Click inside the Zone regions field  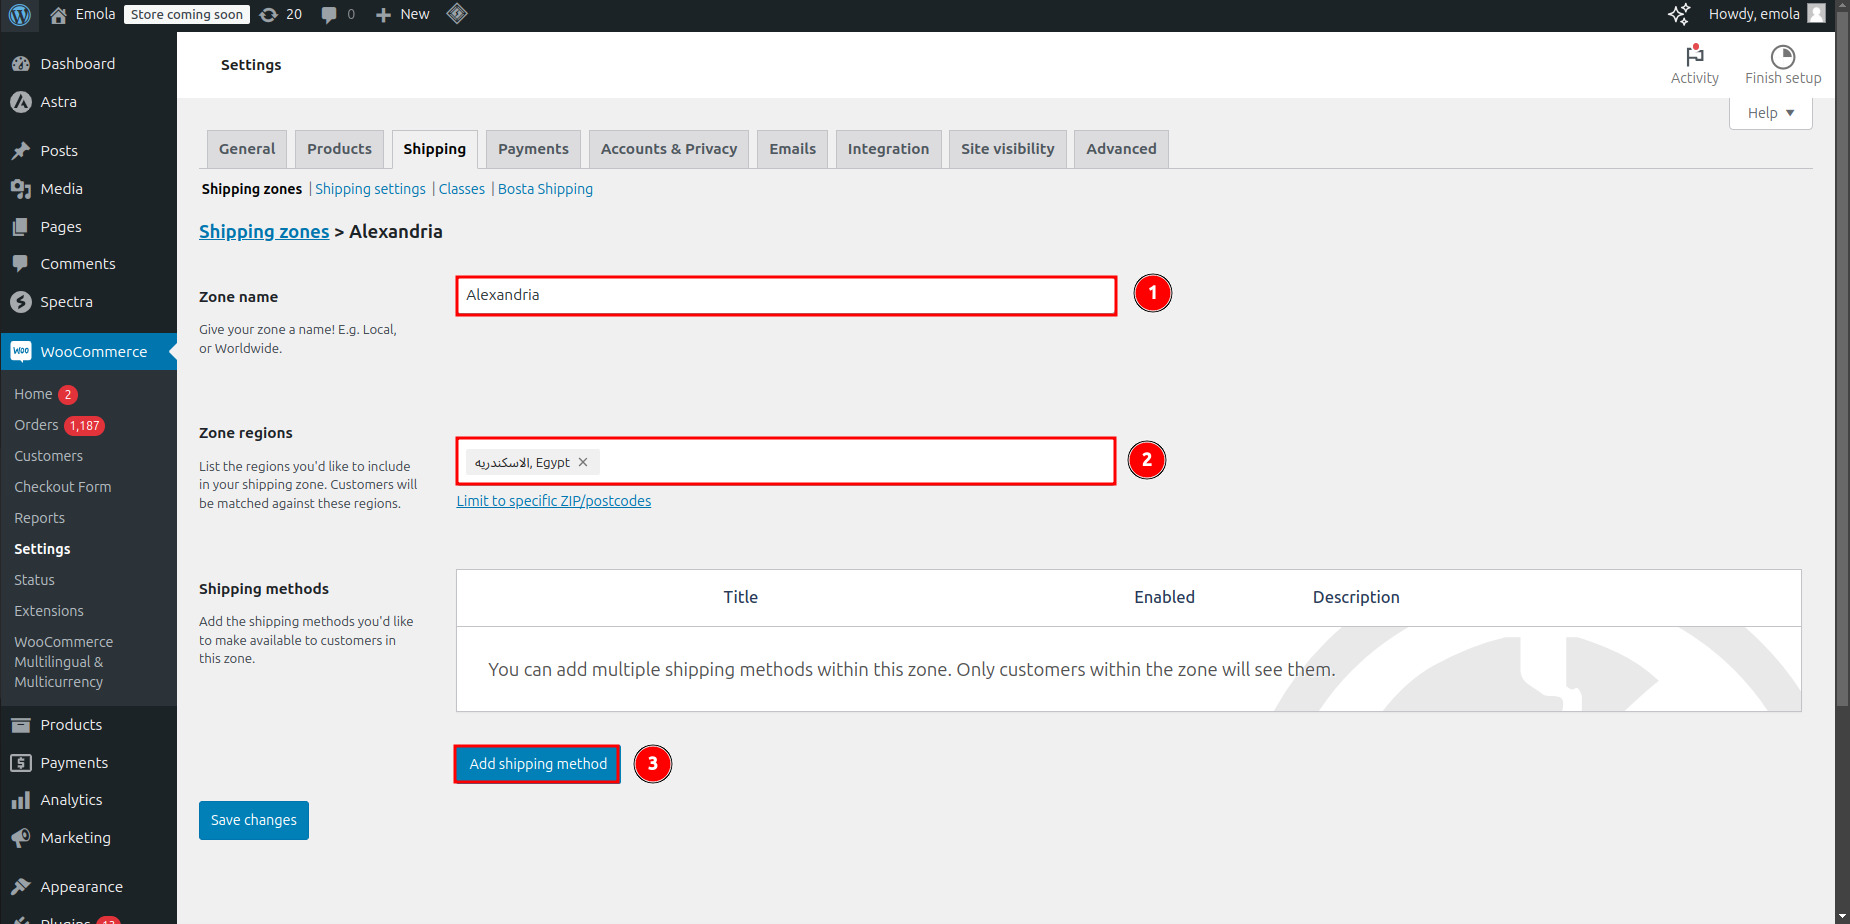(x=786, y=461)
